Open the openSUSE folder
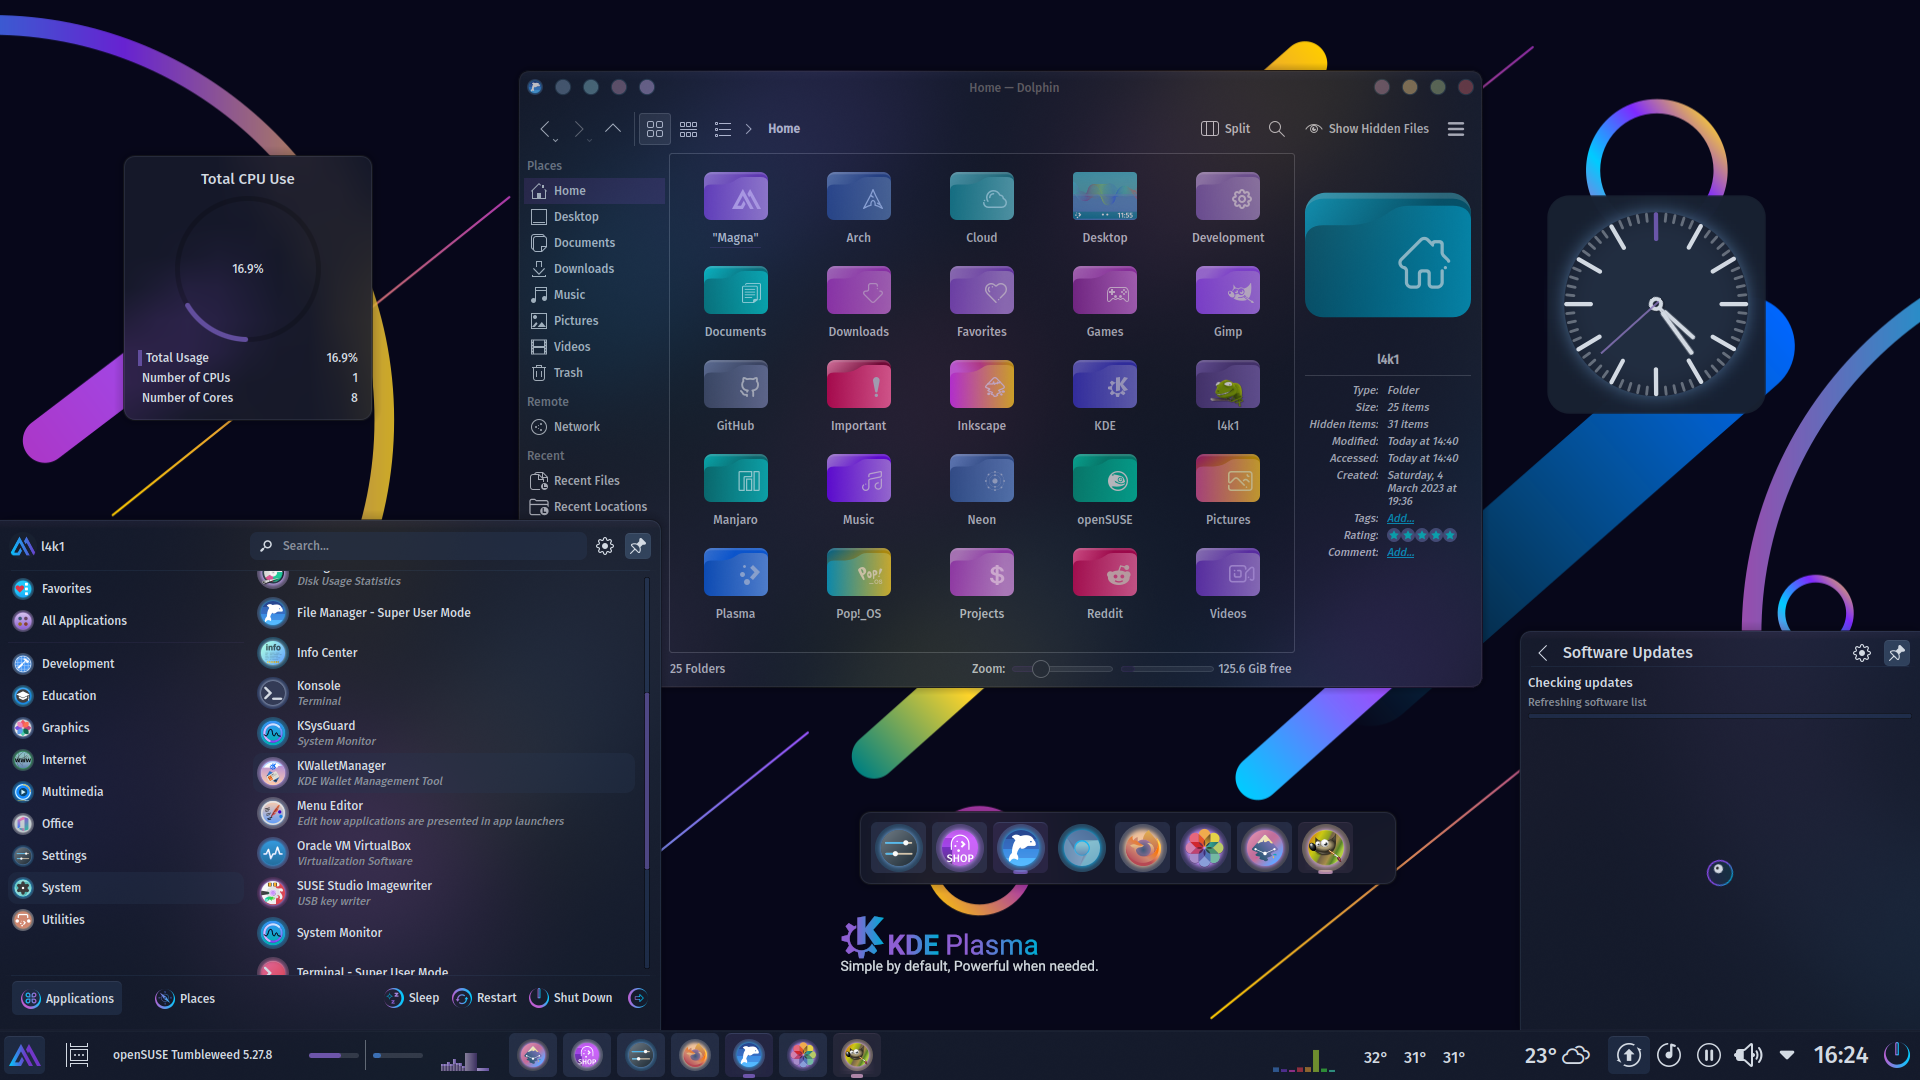 (x=1104, y=490)
